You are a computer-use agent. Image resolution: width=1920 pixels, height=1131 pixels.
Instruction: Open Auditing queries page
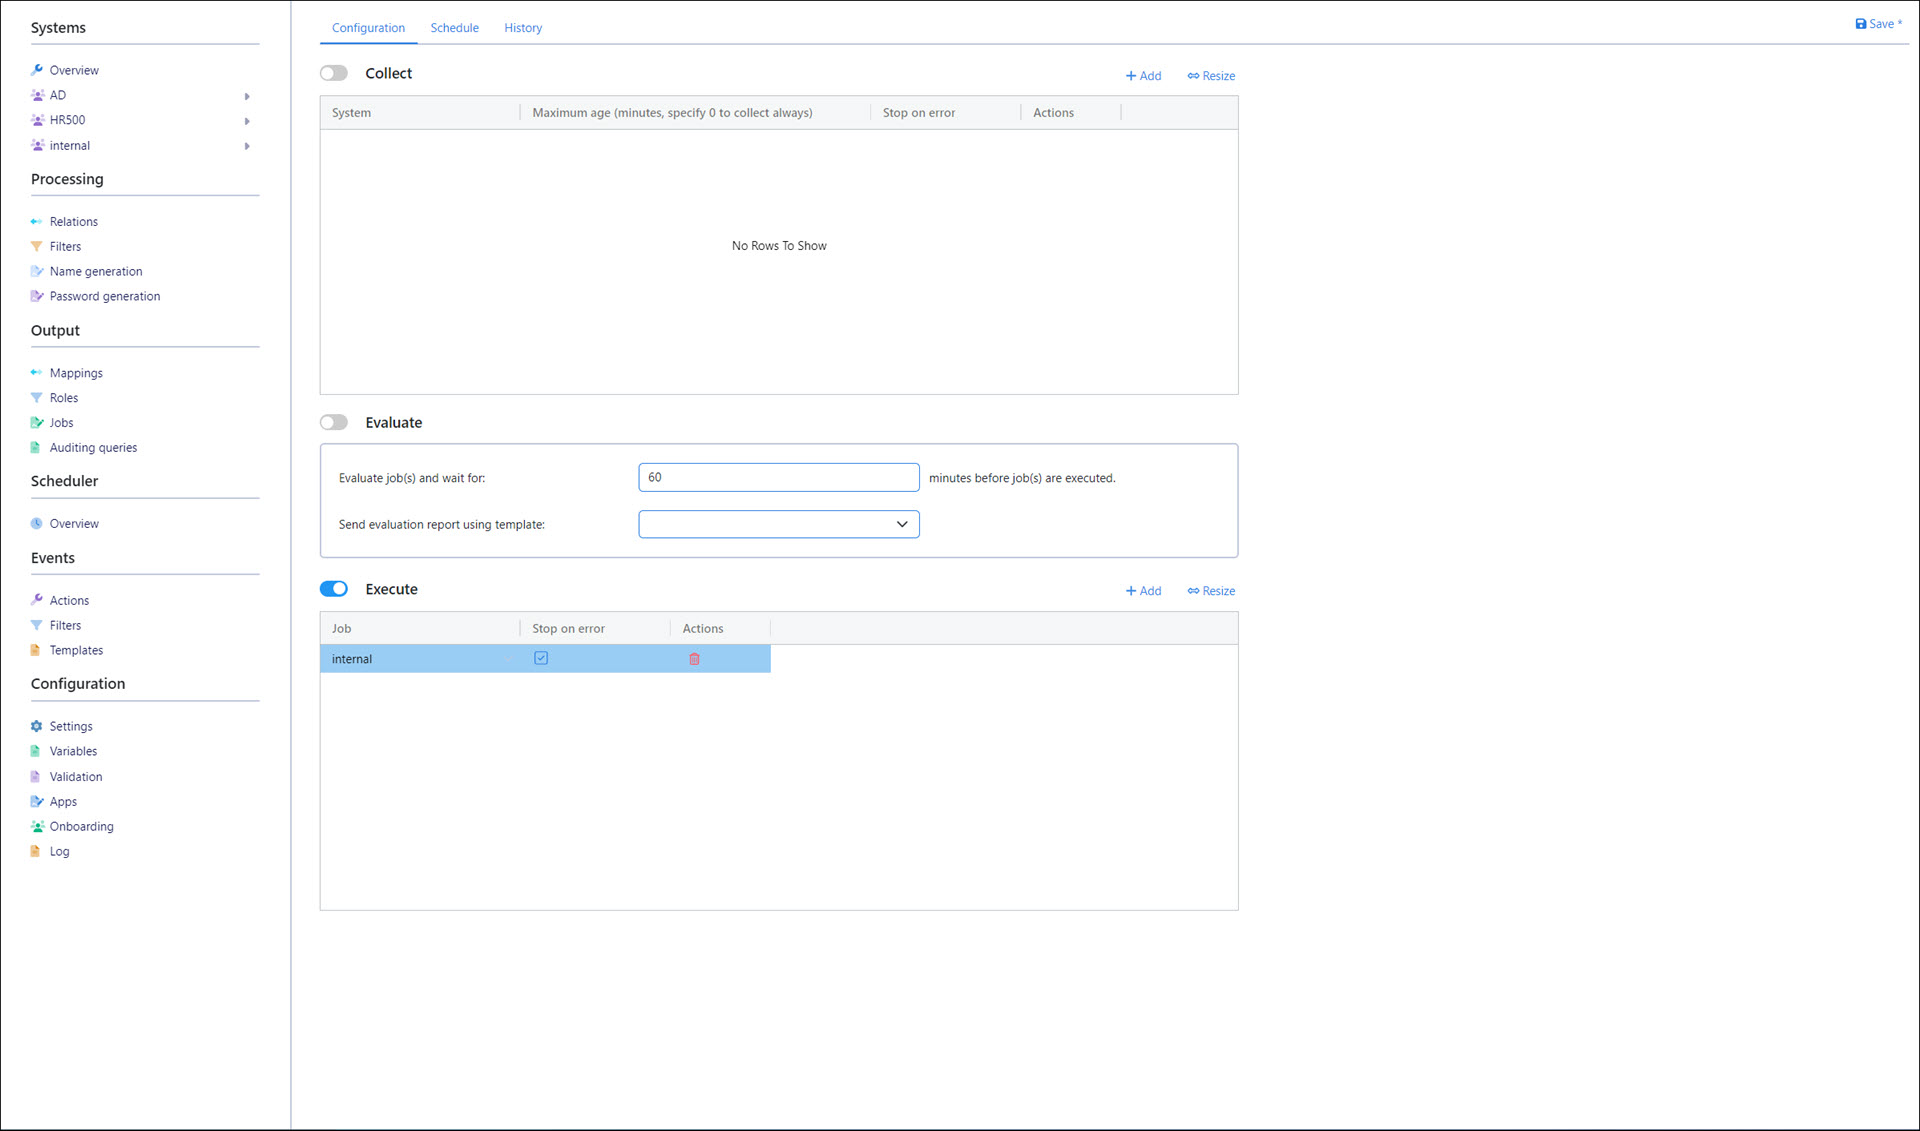(x=93, y=448)
